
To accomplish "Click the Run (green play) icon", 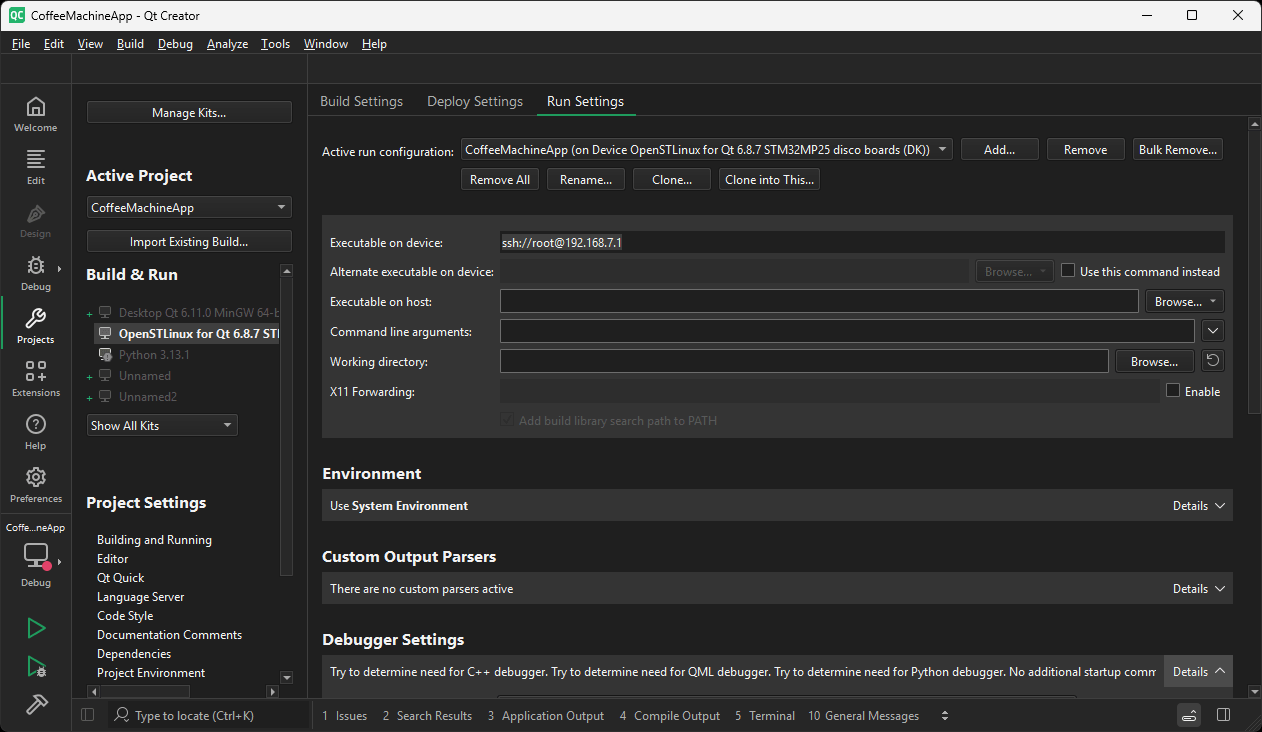I will (36, 628).
